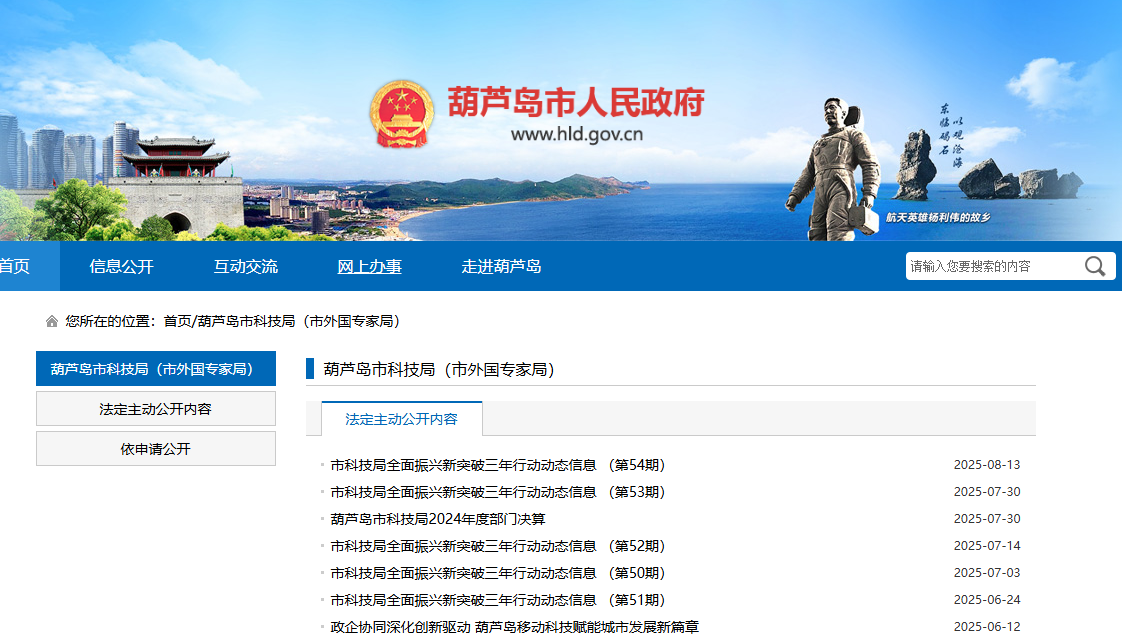This screenshot has height=637, width=1122.
Task: Click the search input field
Action: [992, 266]
